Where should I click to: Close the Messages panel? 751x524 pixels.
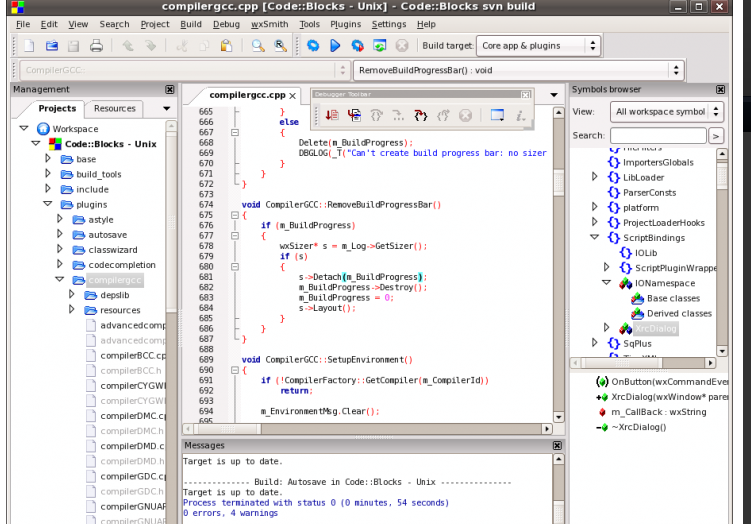[x=557, y=445]
